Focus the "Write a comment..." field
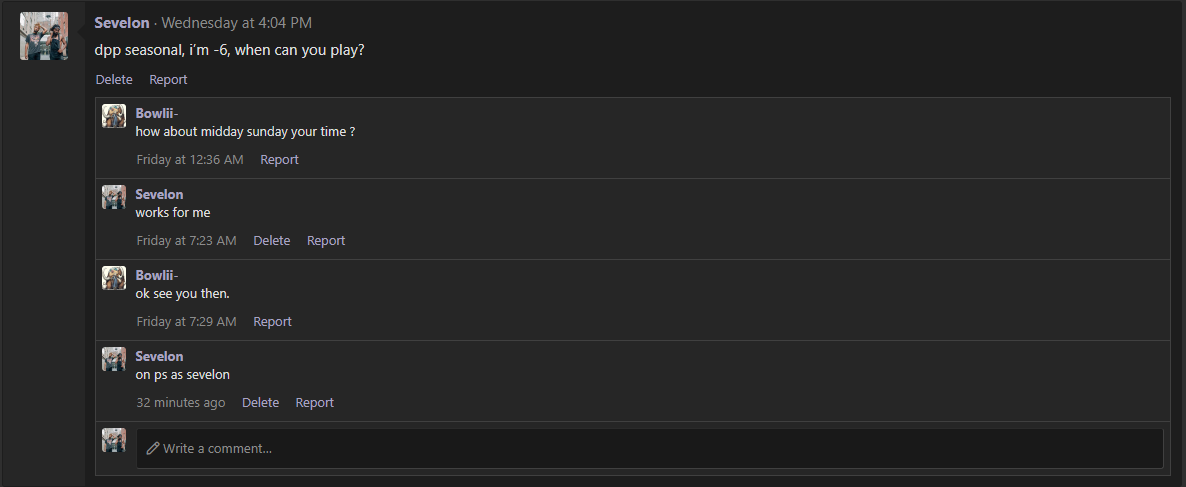Screen dimensions: 1186x487 point(650,448)
